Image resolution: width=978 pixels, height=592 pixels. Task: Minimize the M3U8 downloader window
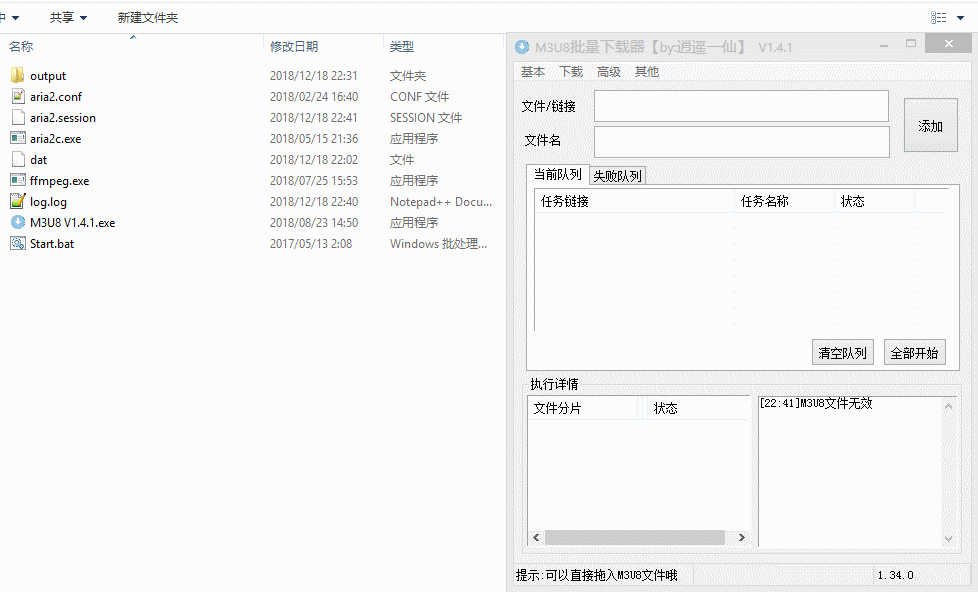[x=884, y=45]
